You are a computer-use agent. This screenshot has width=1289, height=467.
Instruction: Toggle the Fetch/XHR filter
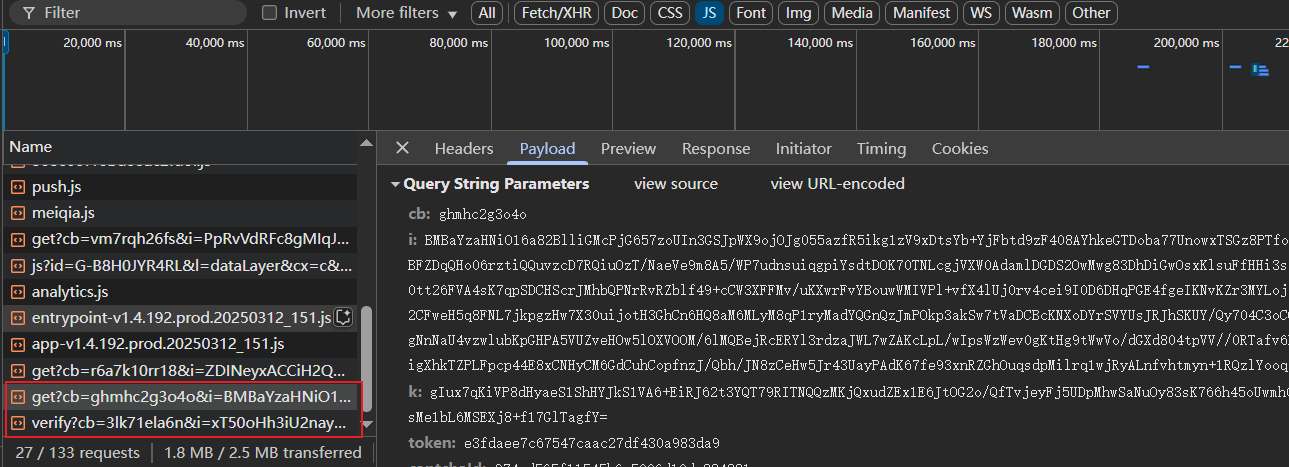[x=556, y=13]
